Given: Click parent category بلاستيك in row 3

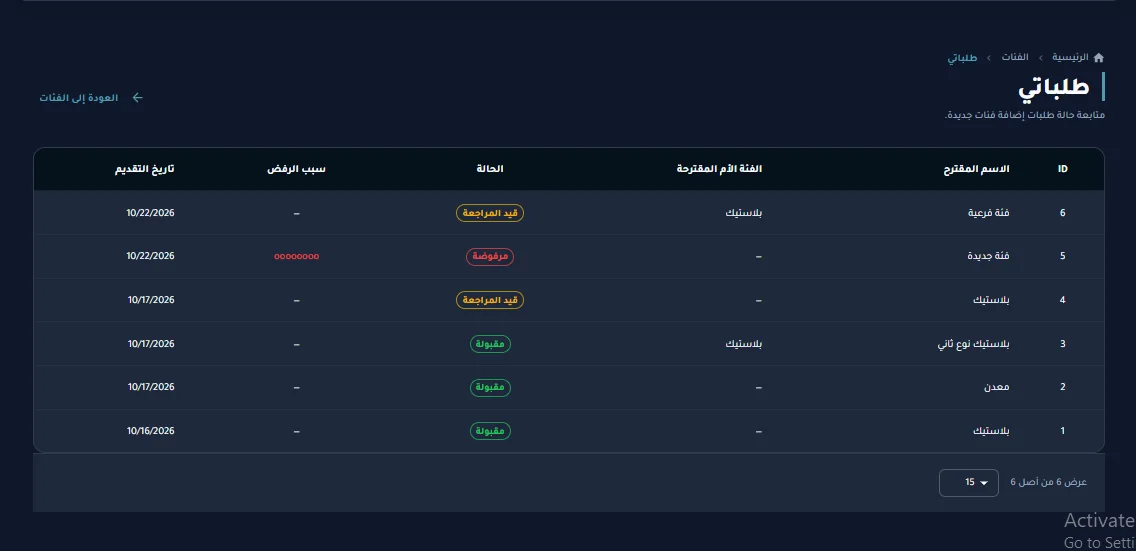Looking at the screenshot, I should tap(744, 344).
